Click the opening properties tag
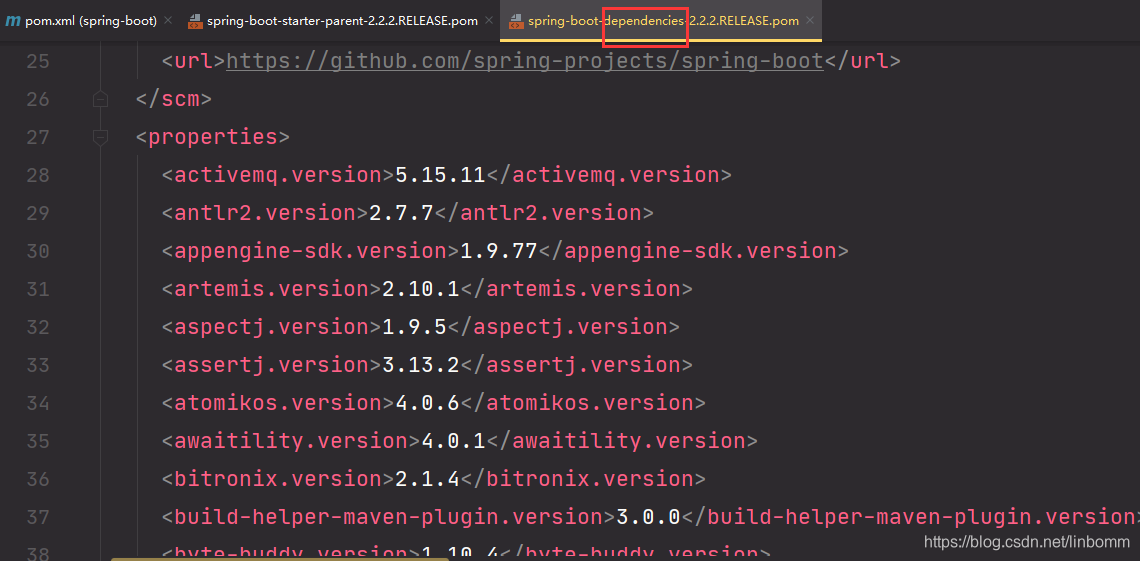The height and width of the screenshot is (561, 1140). (x=213, y=137)
